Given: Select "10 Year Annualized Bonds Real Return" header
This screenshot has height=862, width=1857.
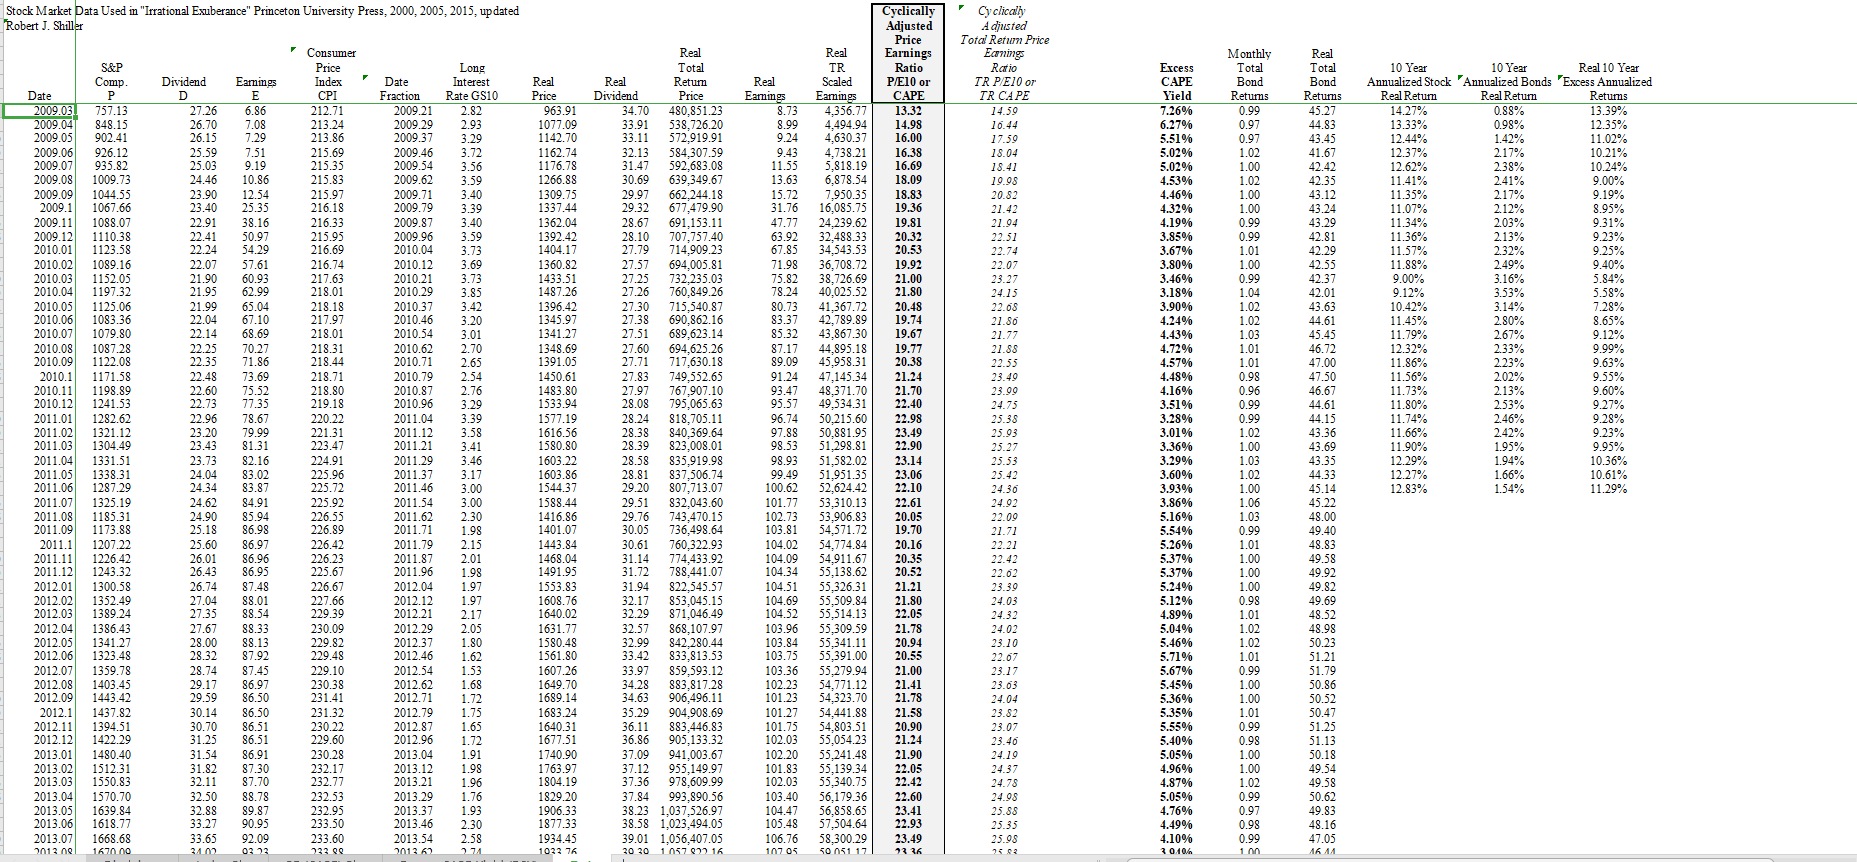Looking at the screenshot, I should pos(1508,82).
